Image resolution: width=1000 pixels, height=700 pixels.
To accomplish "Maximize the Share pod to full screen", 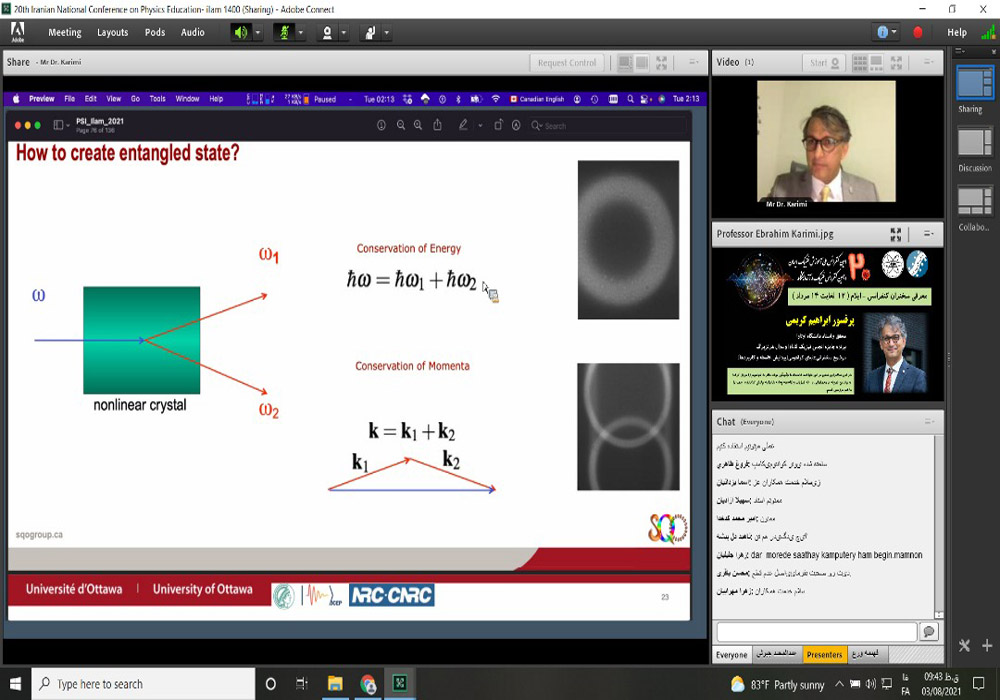I will tap(661, 63).
